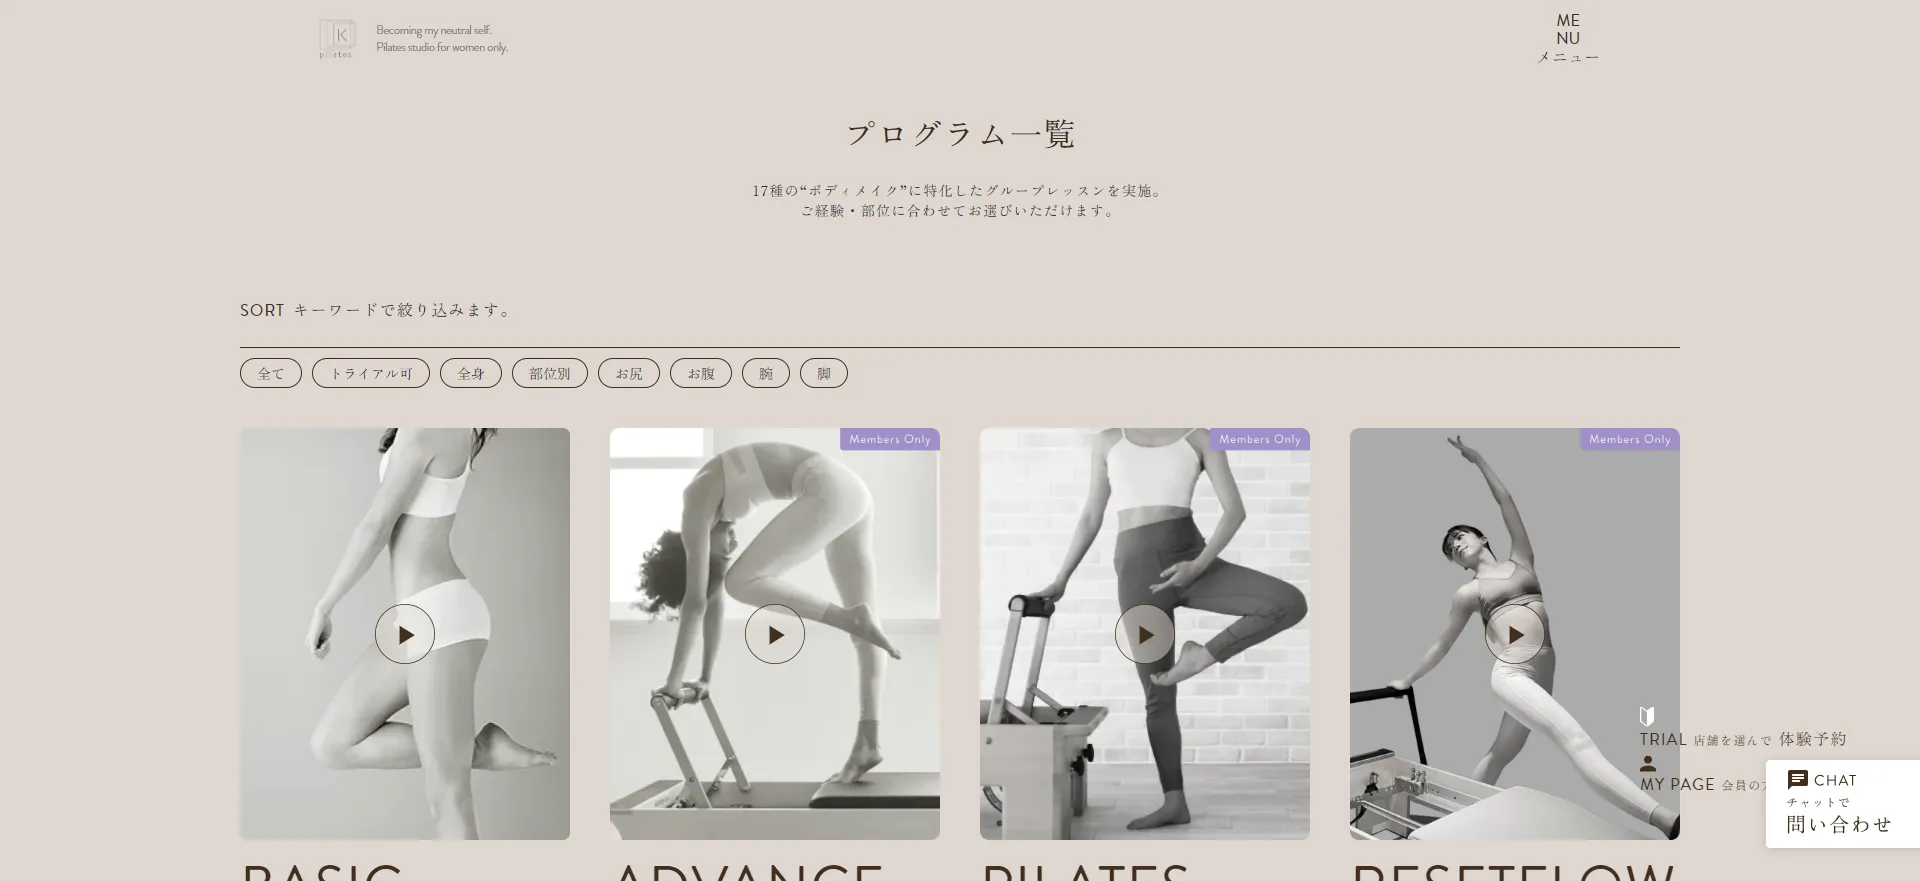Viewport: 1920px width, 881px height.
Task: Open the 問い合わせ chat inquiry
Action: point(1839,824)
